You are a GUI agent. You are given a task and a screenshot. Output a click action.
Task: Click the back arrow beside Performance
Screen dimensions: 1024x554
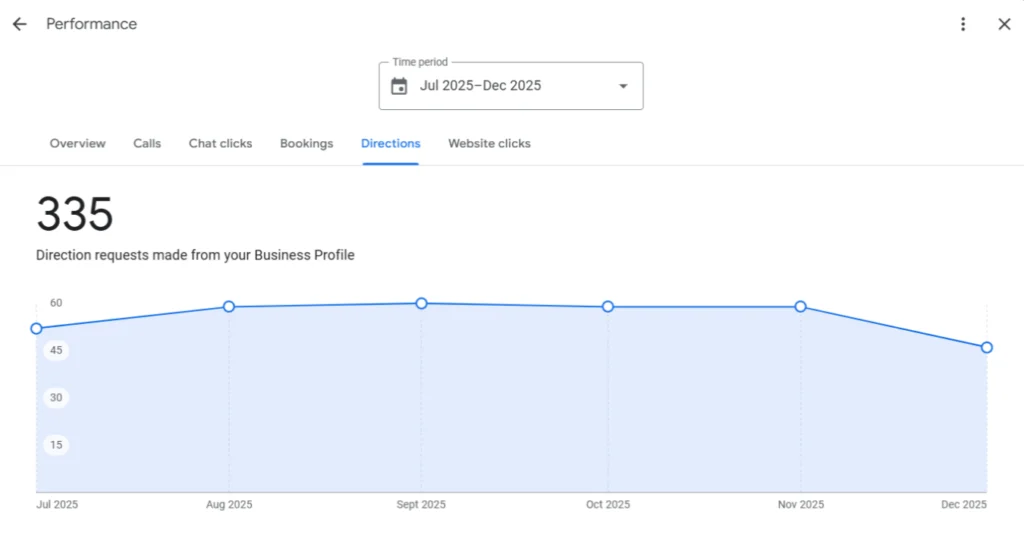click(19, 24)
